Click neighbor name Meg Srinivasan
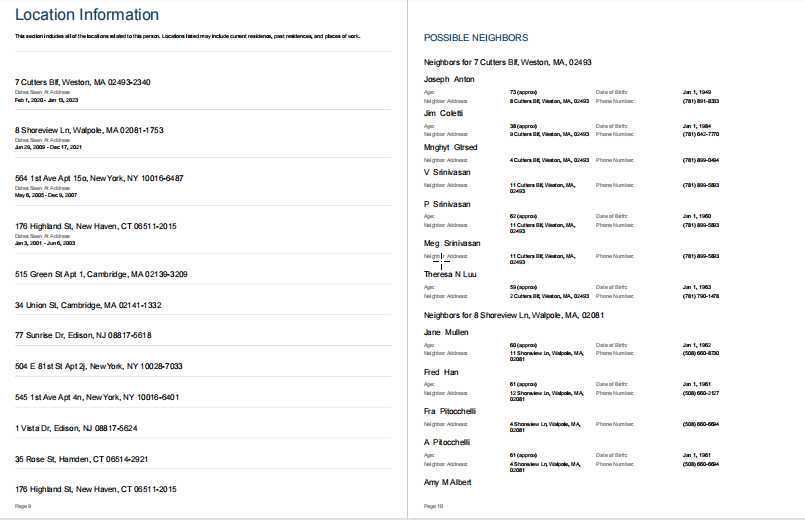 452,243
